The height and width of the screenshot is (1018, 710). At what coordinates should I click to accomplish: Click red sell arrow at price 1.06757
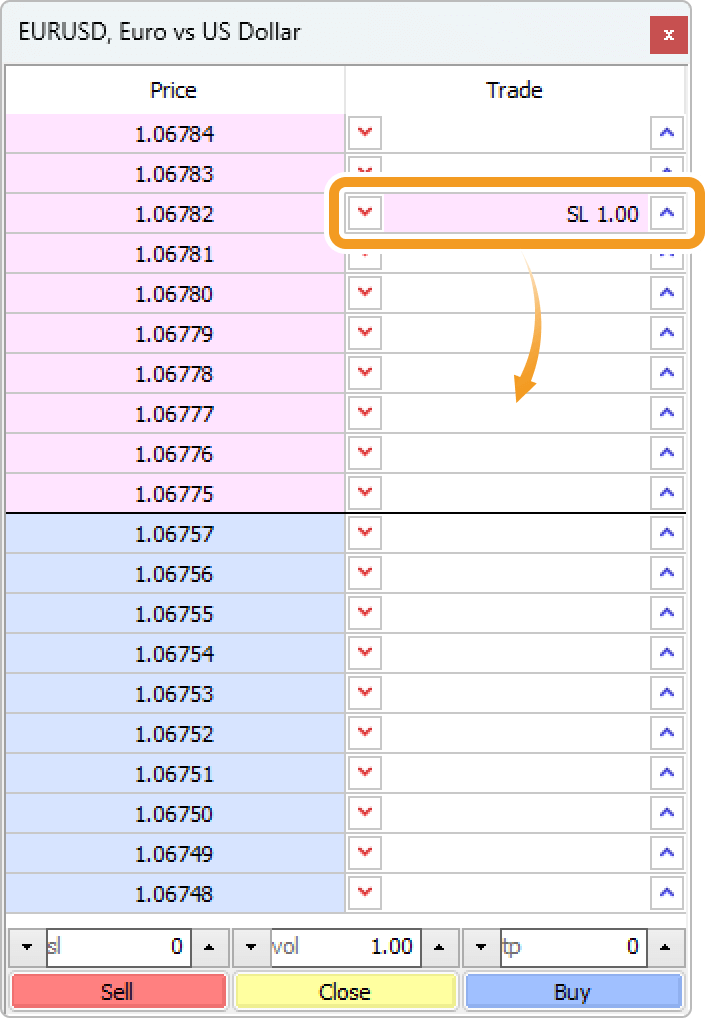tap(365, 533)
